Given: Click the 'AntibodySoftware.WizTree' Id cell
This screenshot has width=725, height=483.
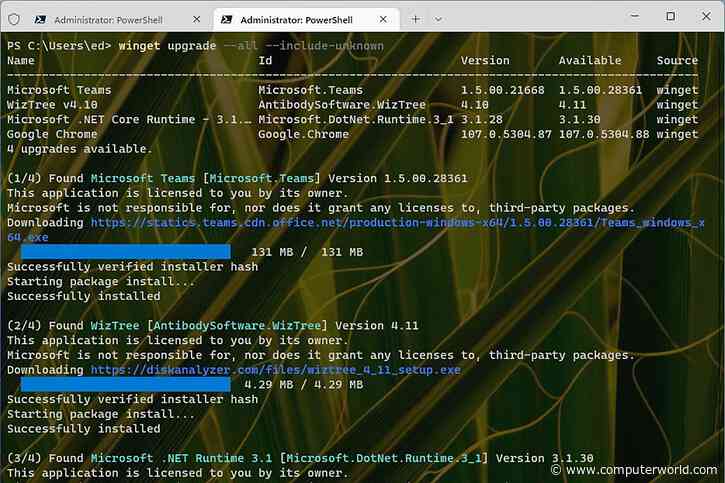Looking at the screenshot, I should tap(342, 104).
